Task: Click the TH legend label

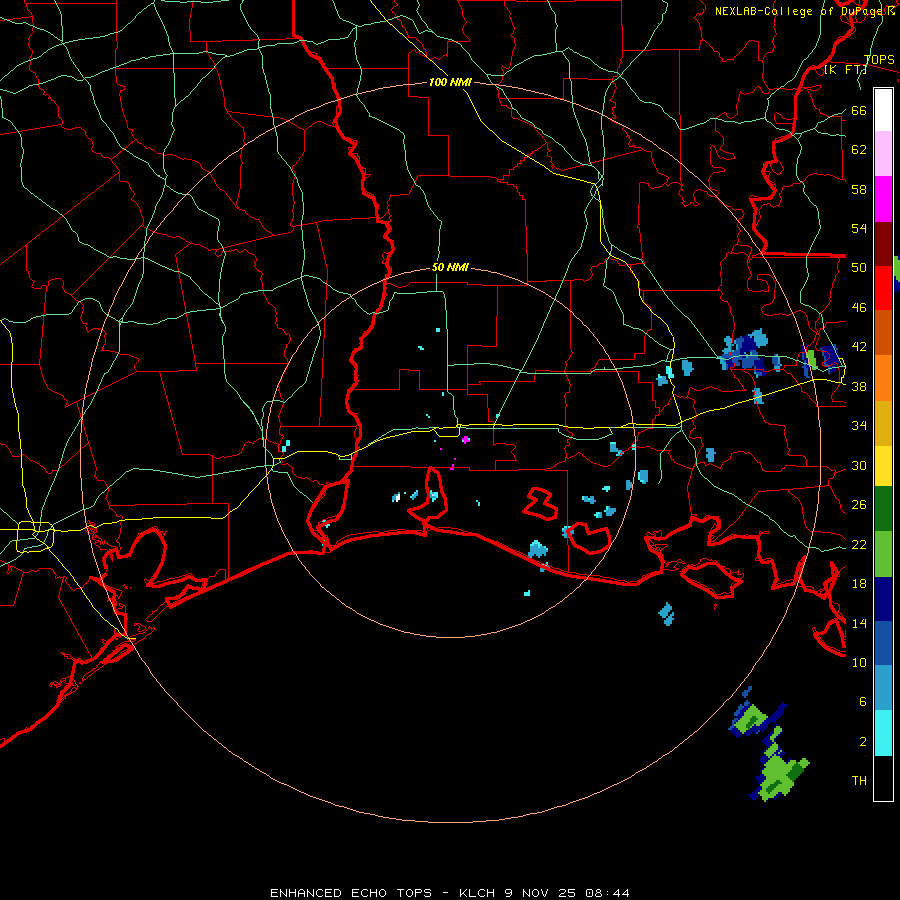Action: [859, 781]
